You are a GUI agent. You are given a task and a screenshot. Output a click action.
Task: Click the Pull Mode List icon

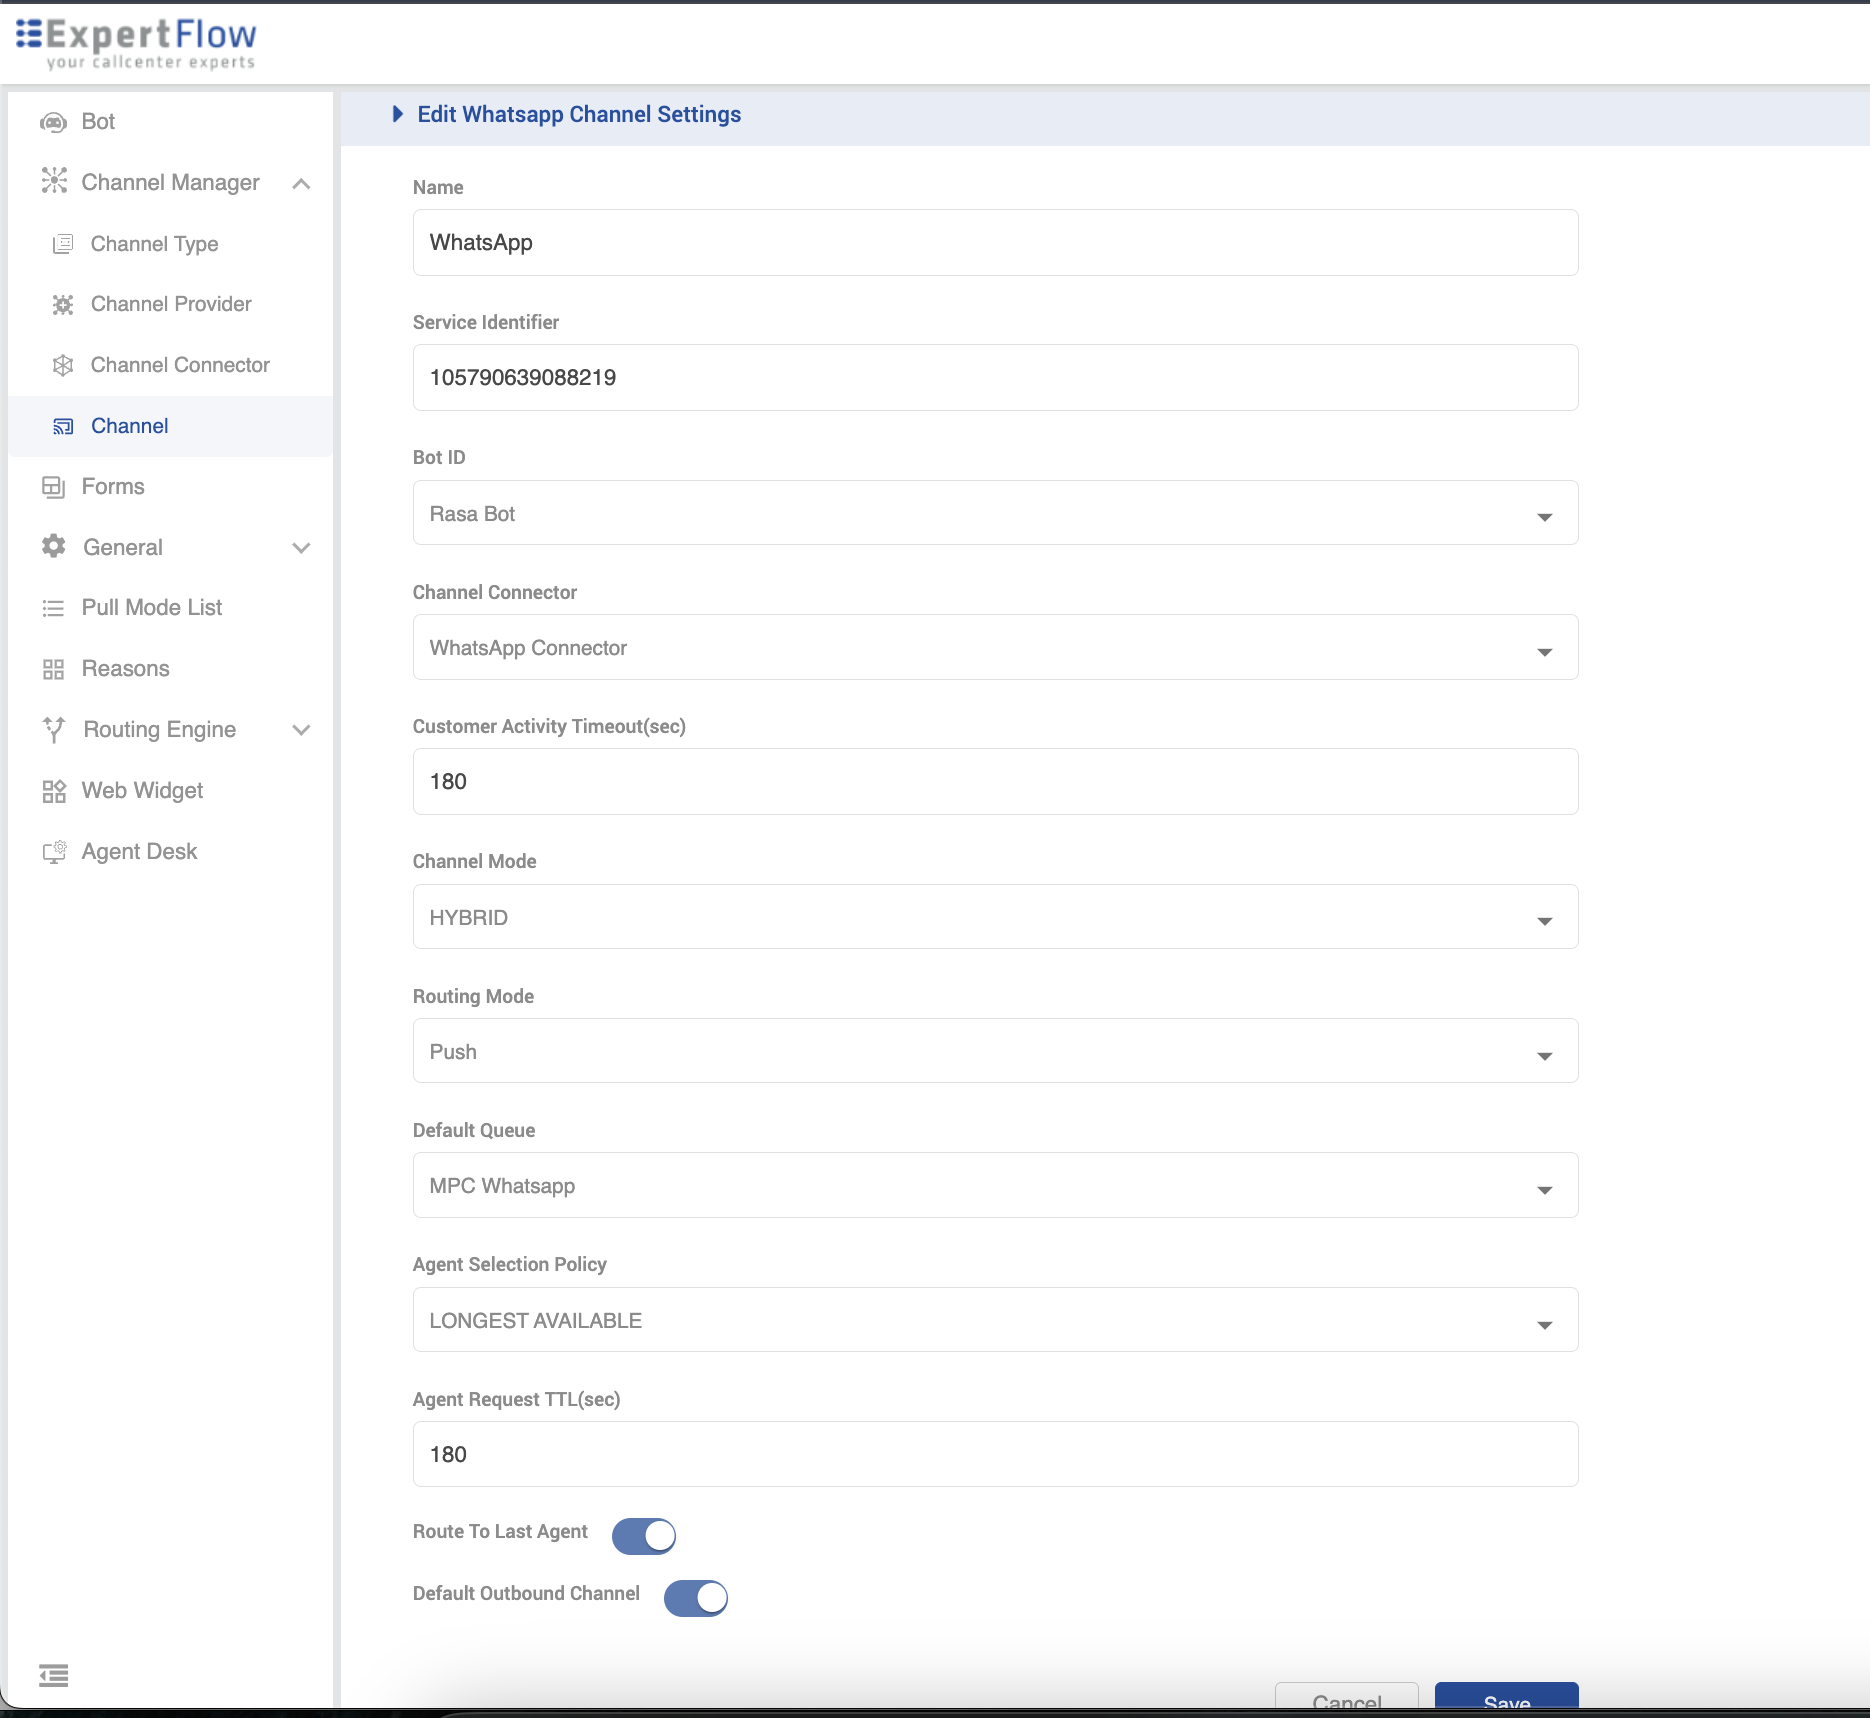coord(53,608)
